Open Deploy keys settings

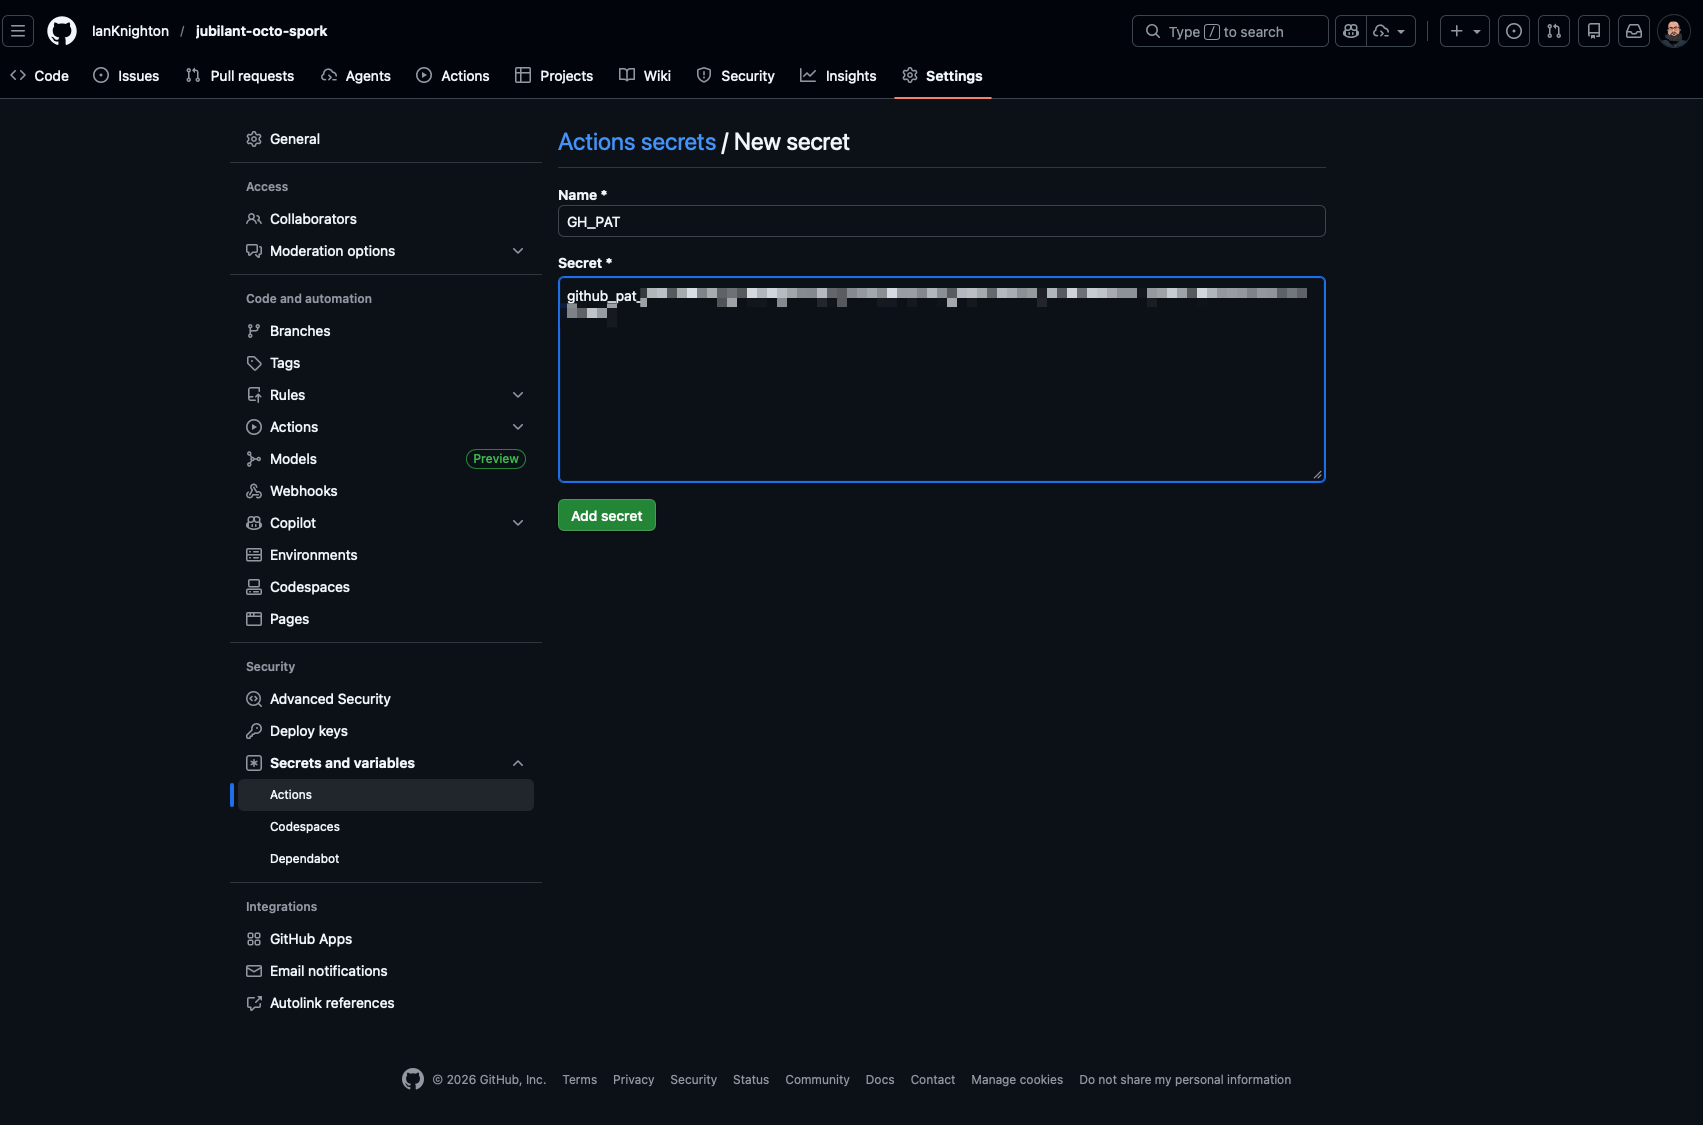(386, 731)
